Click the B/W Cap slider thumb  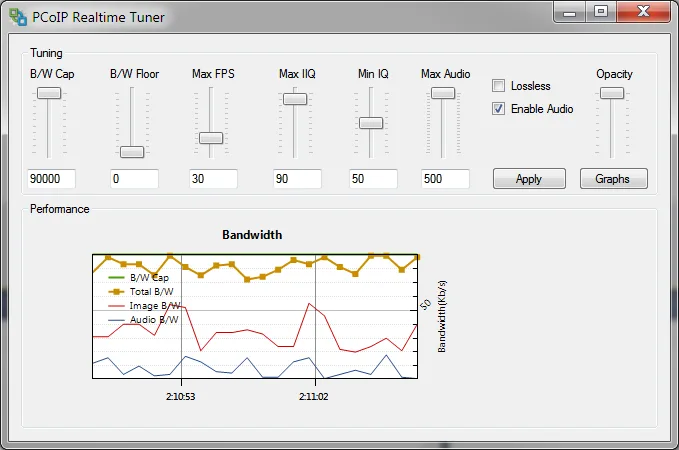[49, 93]
